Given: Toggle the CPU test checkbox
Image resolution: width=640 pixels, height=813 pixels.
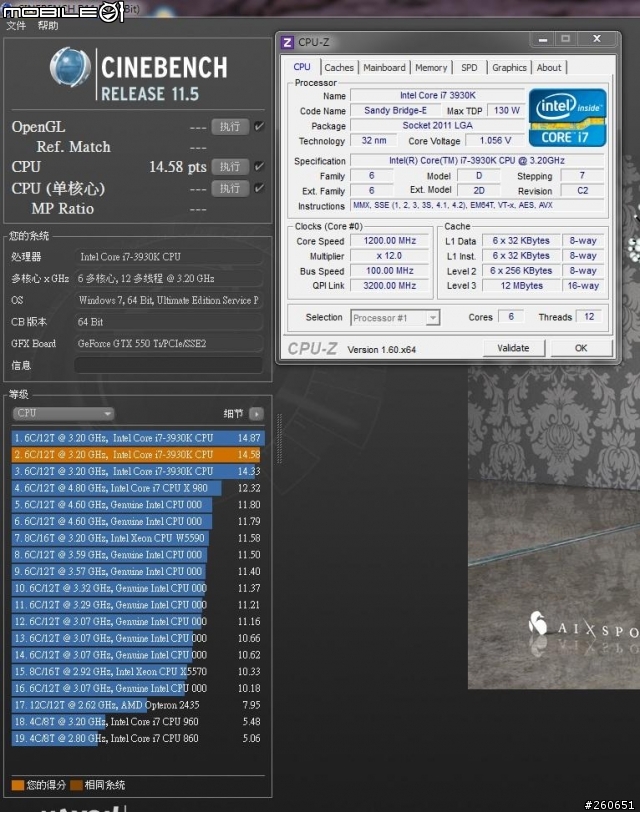Looking at the screenshot, I should click(x=259, y=166).
